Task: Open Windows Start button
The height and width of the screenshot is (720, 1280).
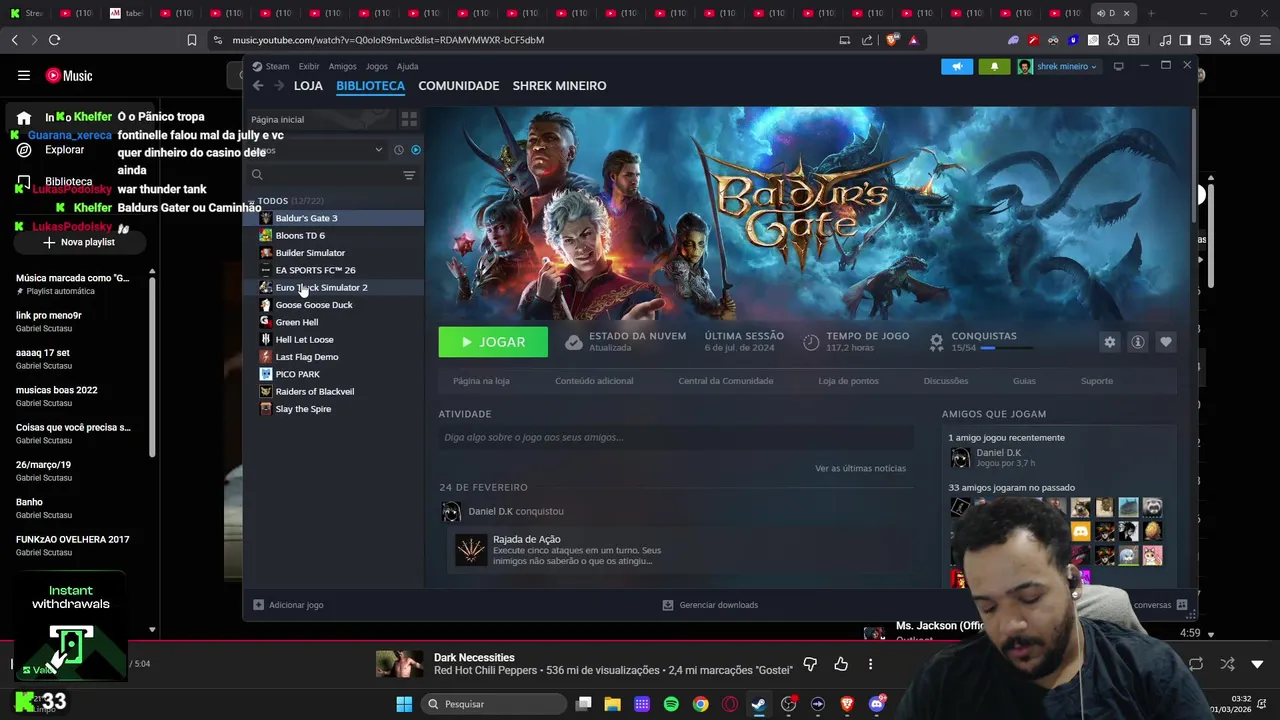Action: click(404, 704)
